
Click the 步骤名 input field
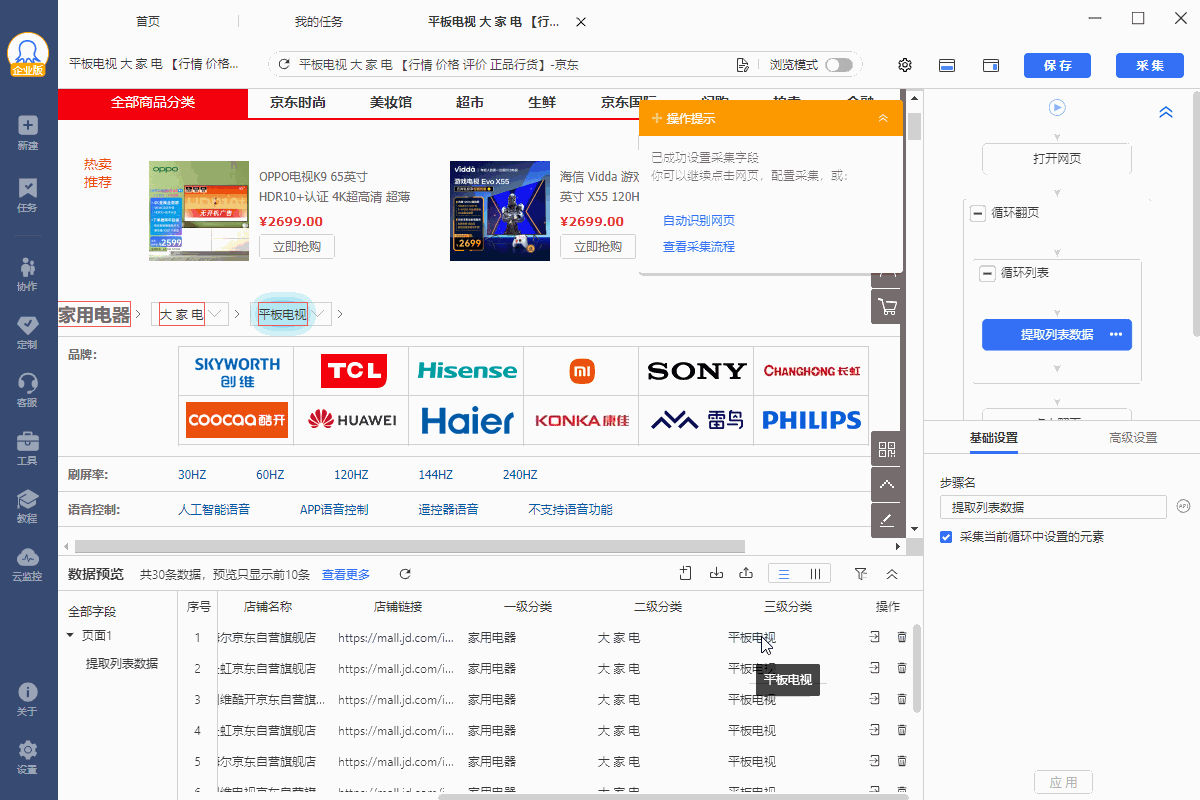[x=1053, y=507]
